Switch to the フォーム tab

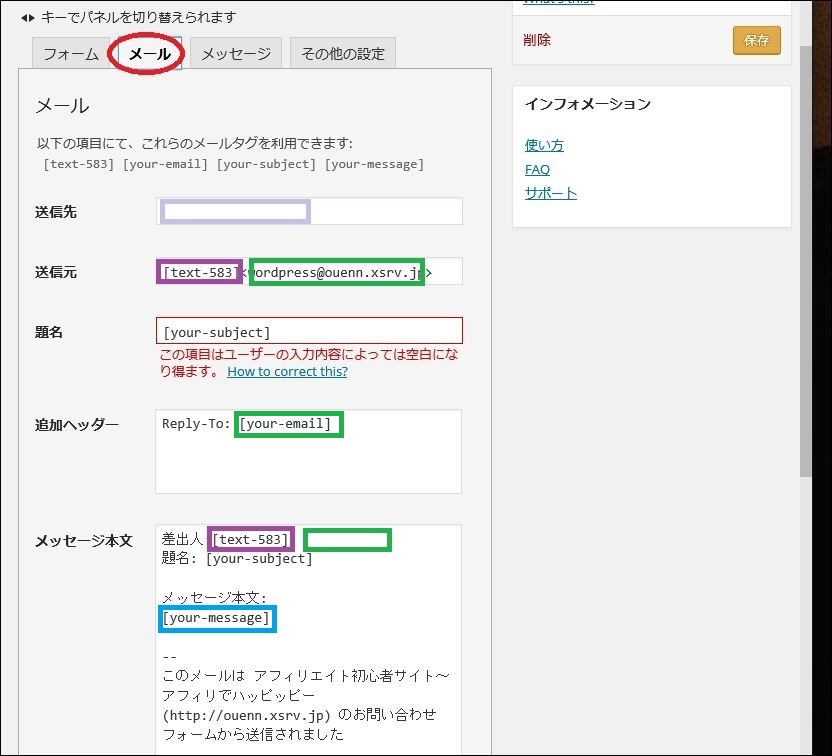click(71, 53)
